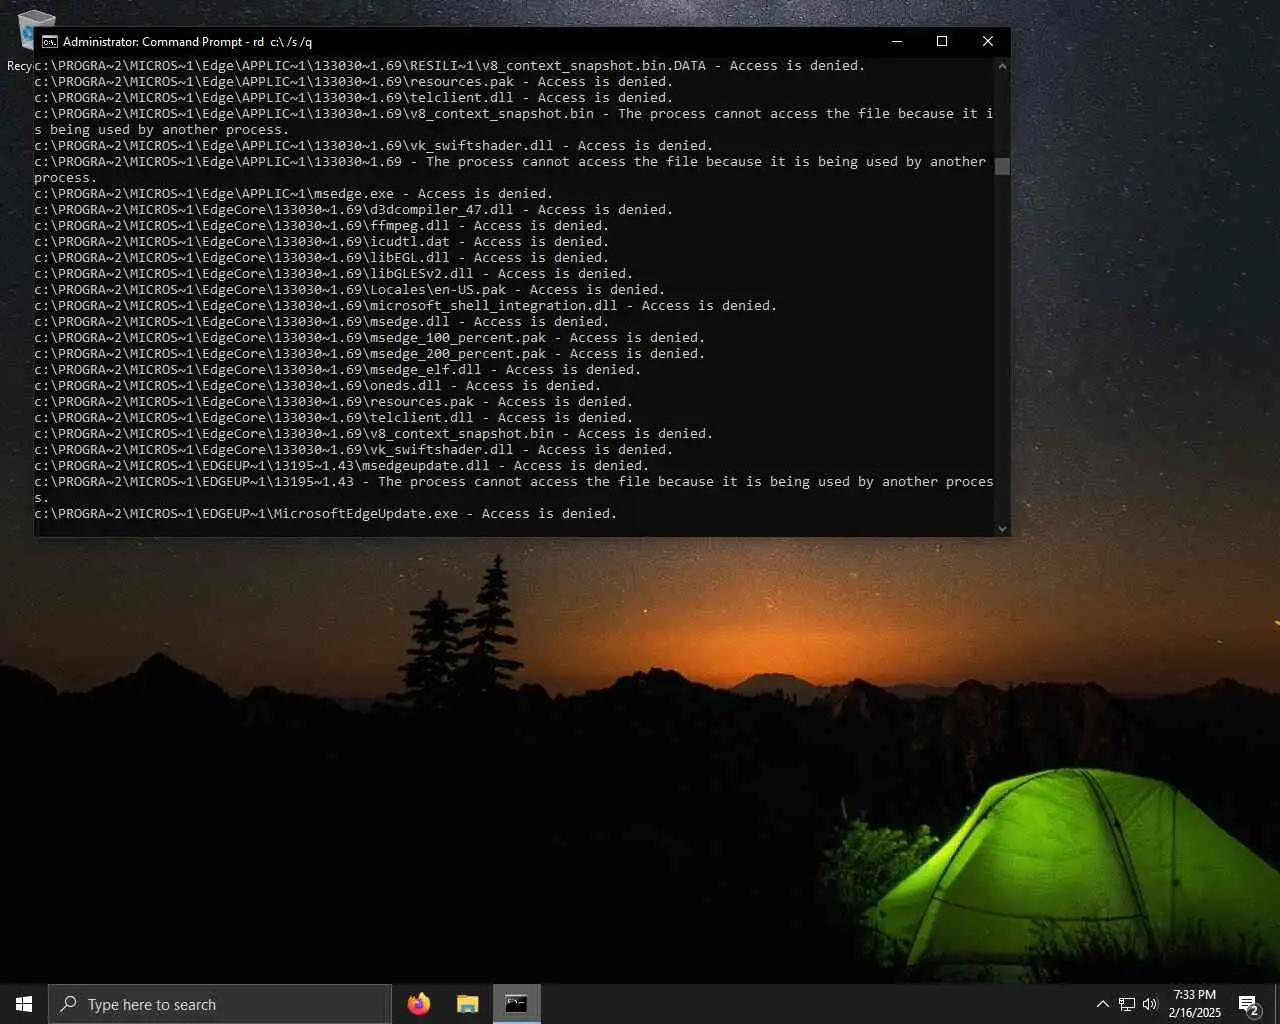Maximize the Command Prompt window
Screen dimensions: 1280x1024
coord(942,41)
